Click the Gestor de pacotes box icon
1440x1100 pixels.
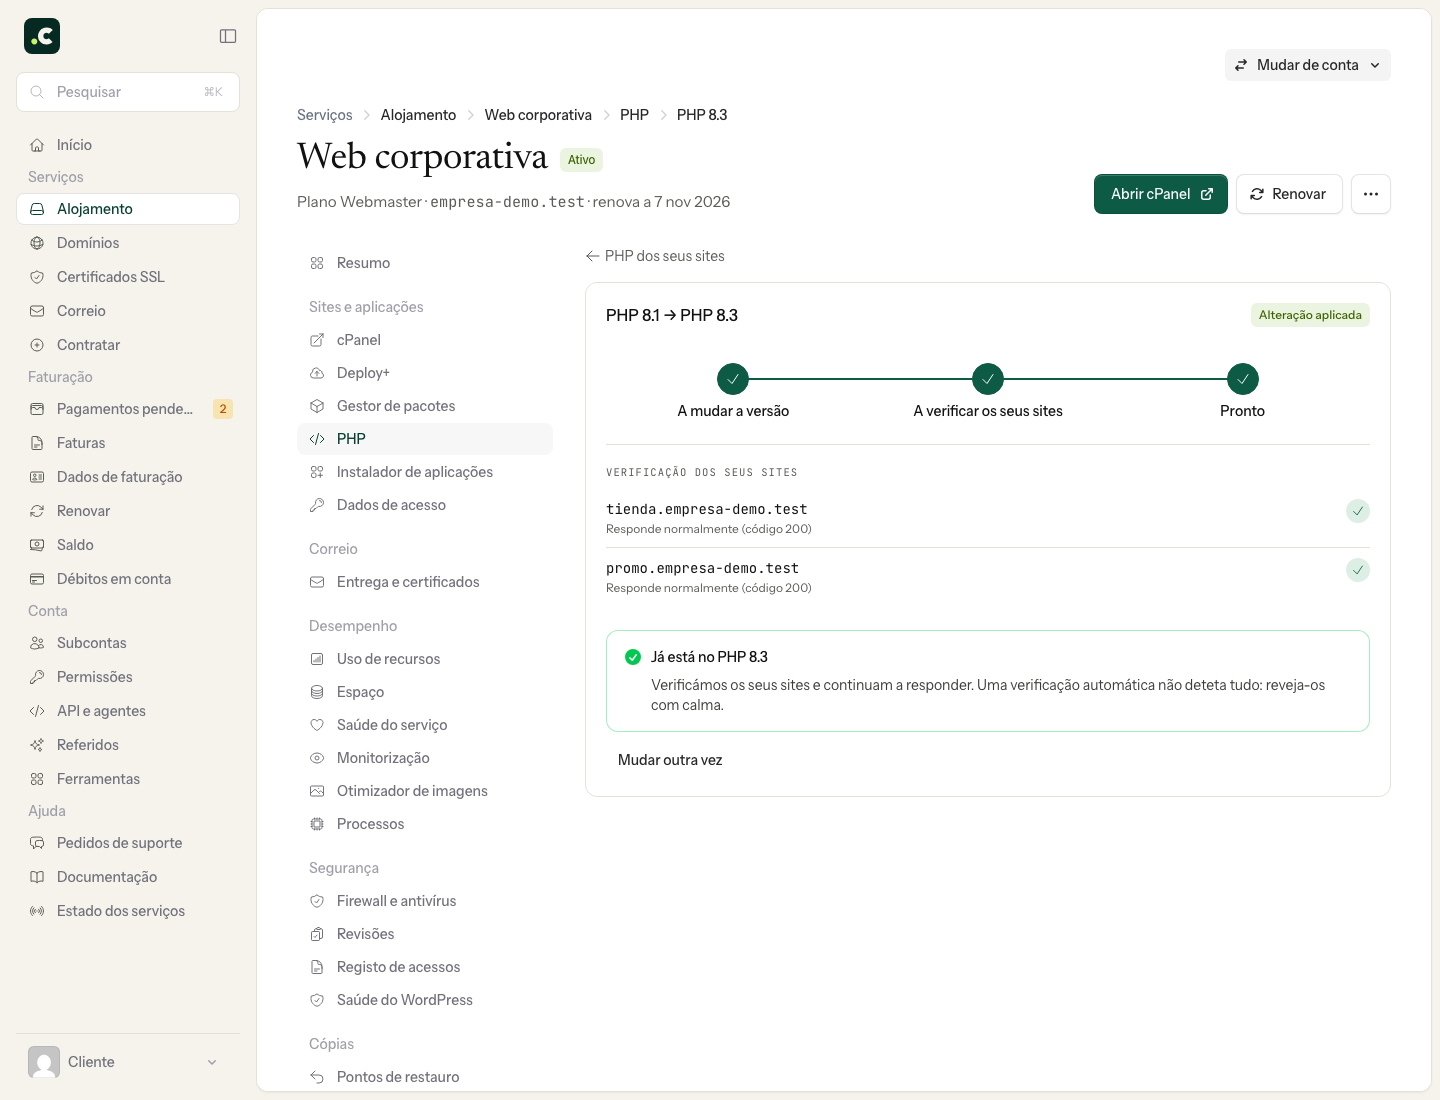pos(317,406)
